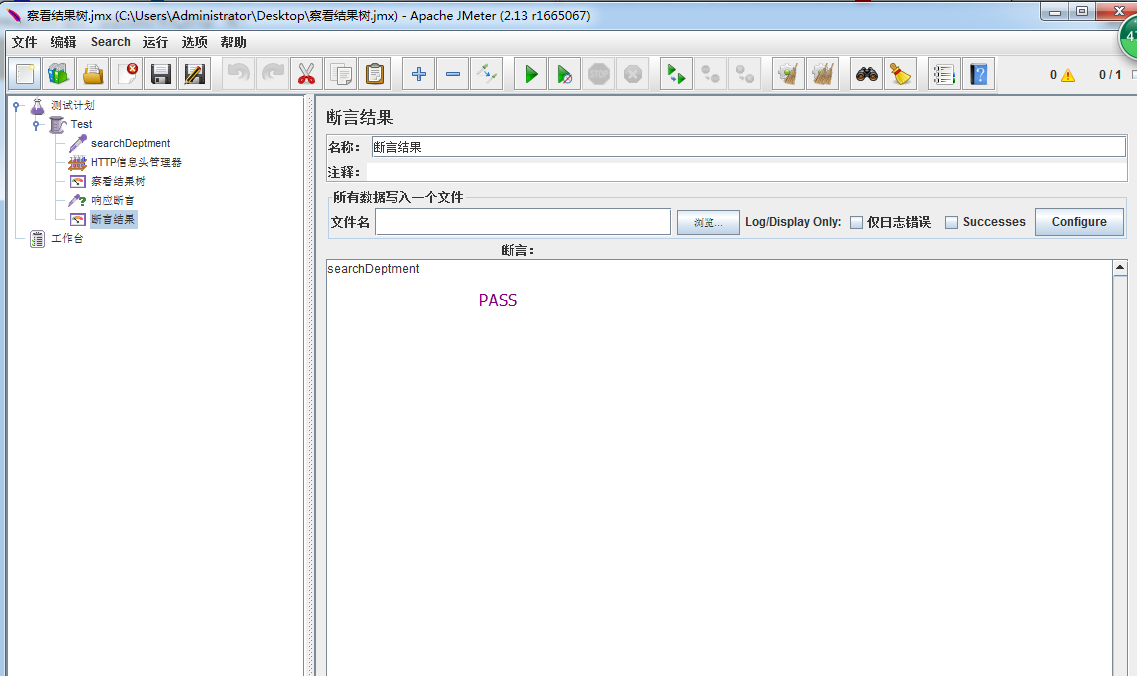
Task: Start test with no pauses icon
Action: [x=564, y=74]
